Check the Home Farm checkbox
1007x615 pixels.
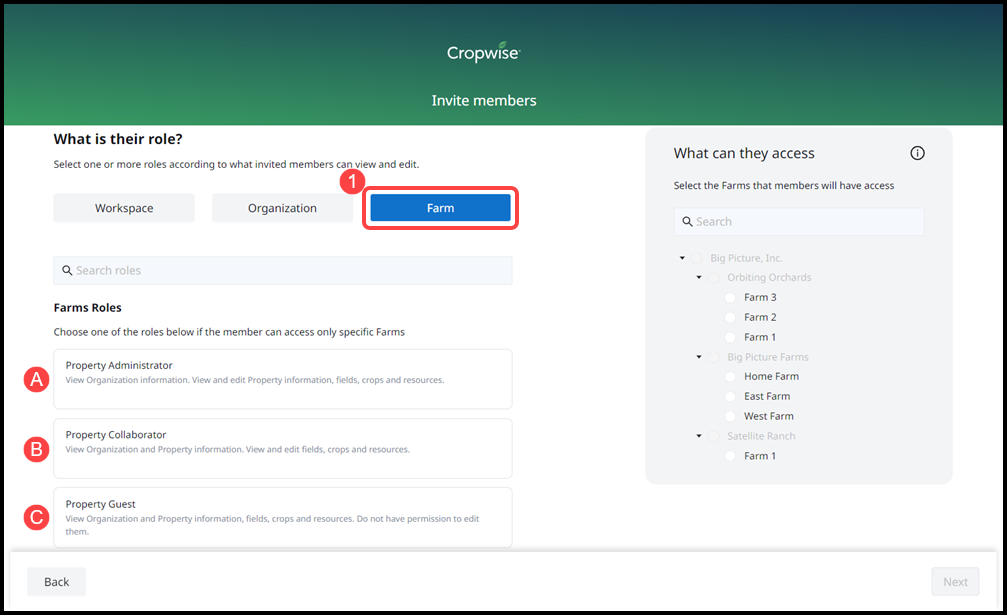pyautogui.click(x=730, y=377)
